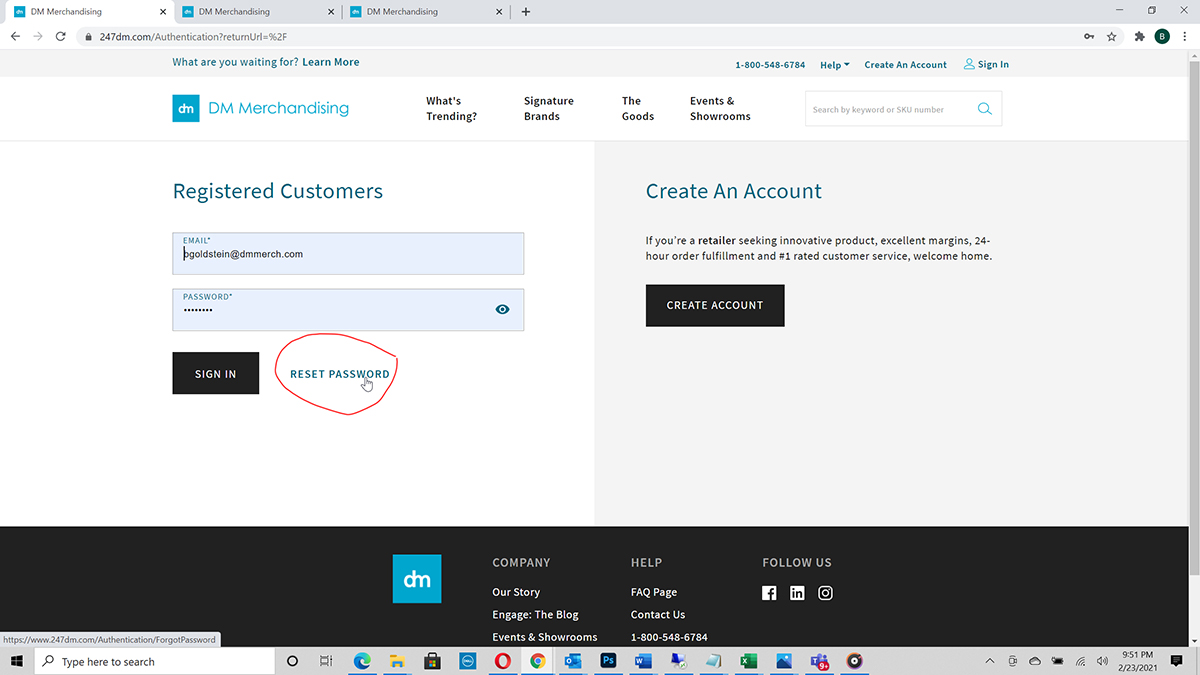Open the FAQ Page link
Screen dimensions: 1200x675
654,592
